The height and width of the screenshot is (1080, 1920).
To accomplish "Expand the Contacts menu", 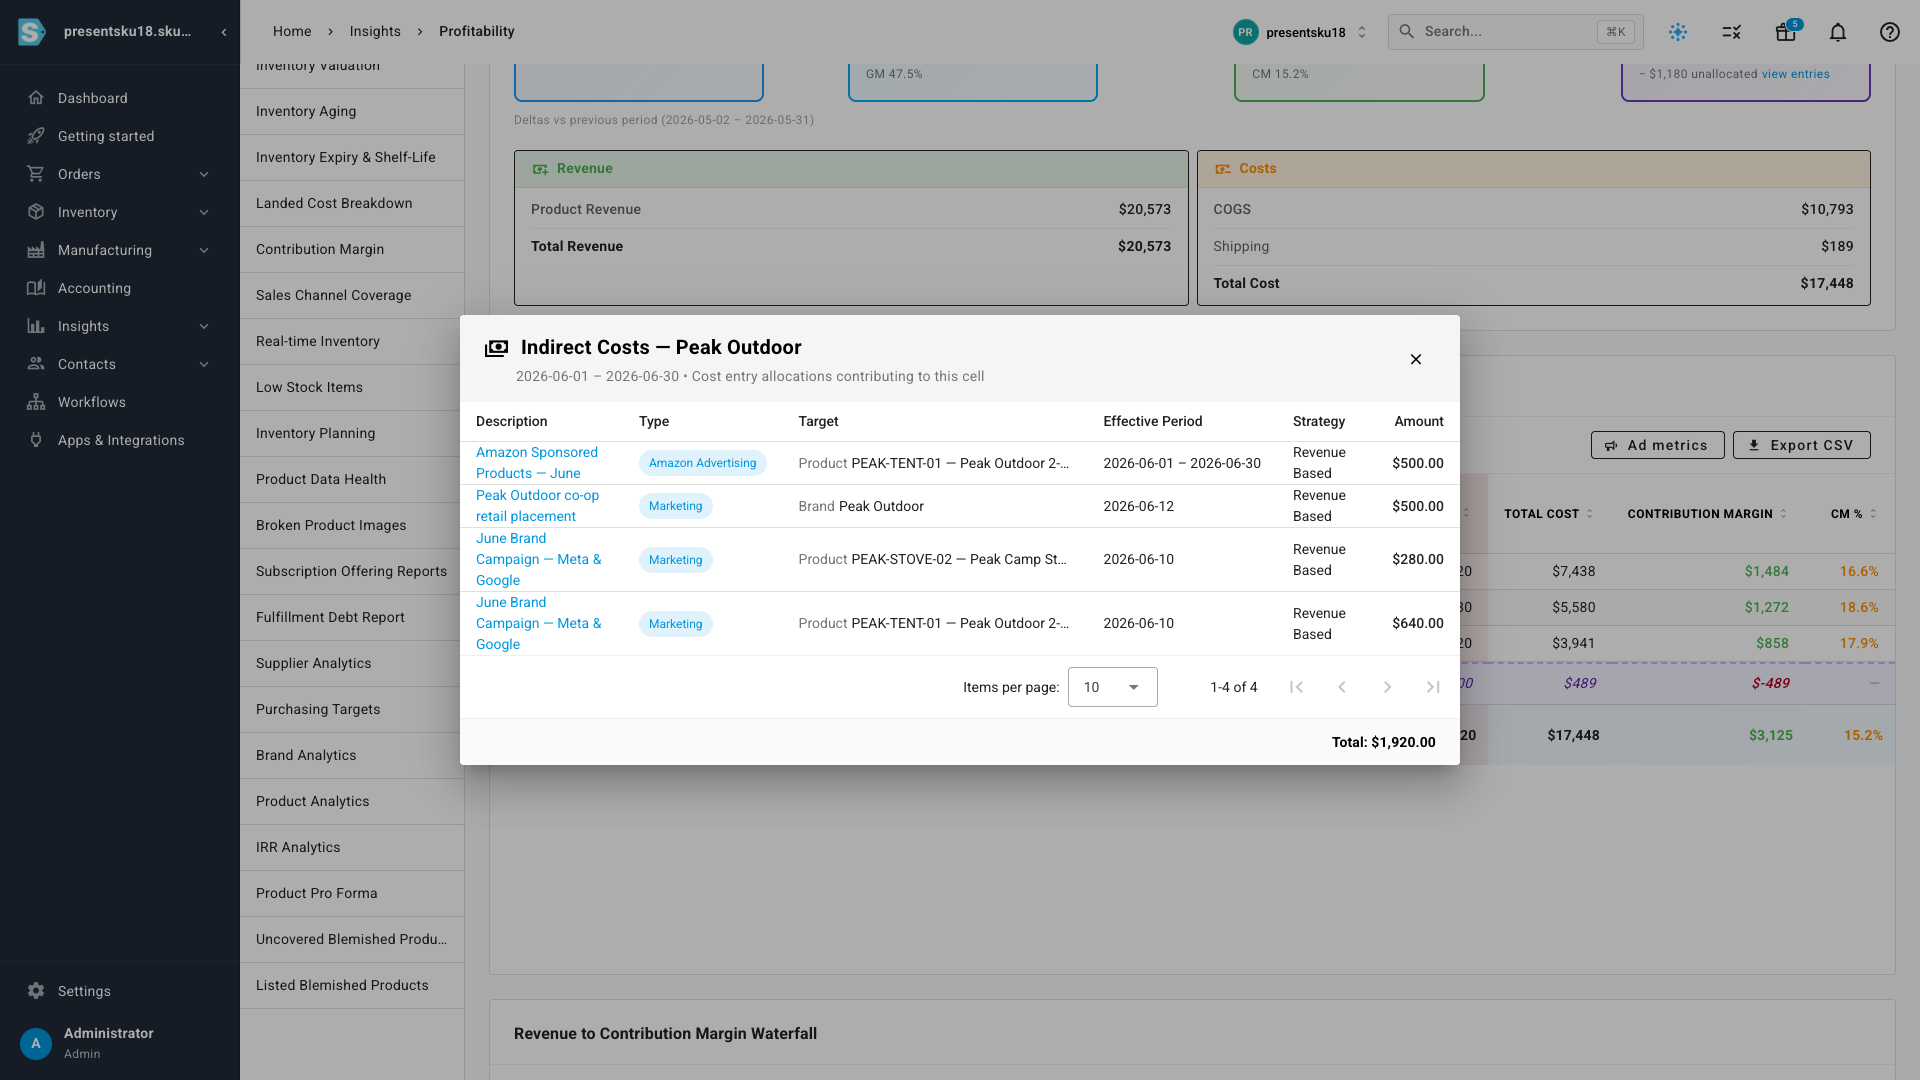I will coord(204,364).
